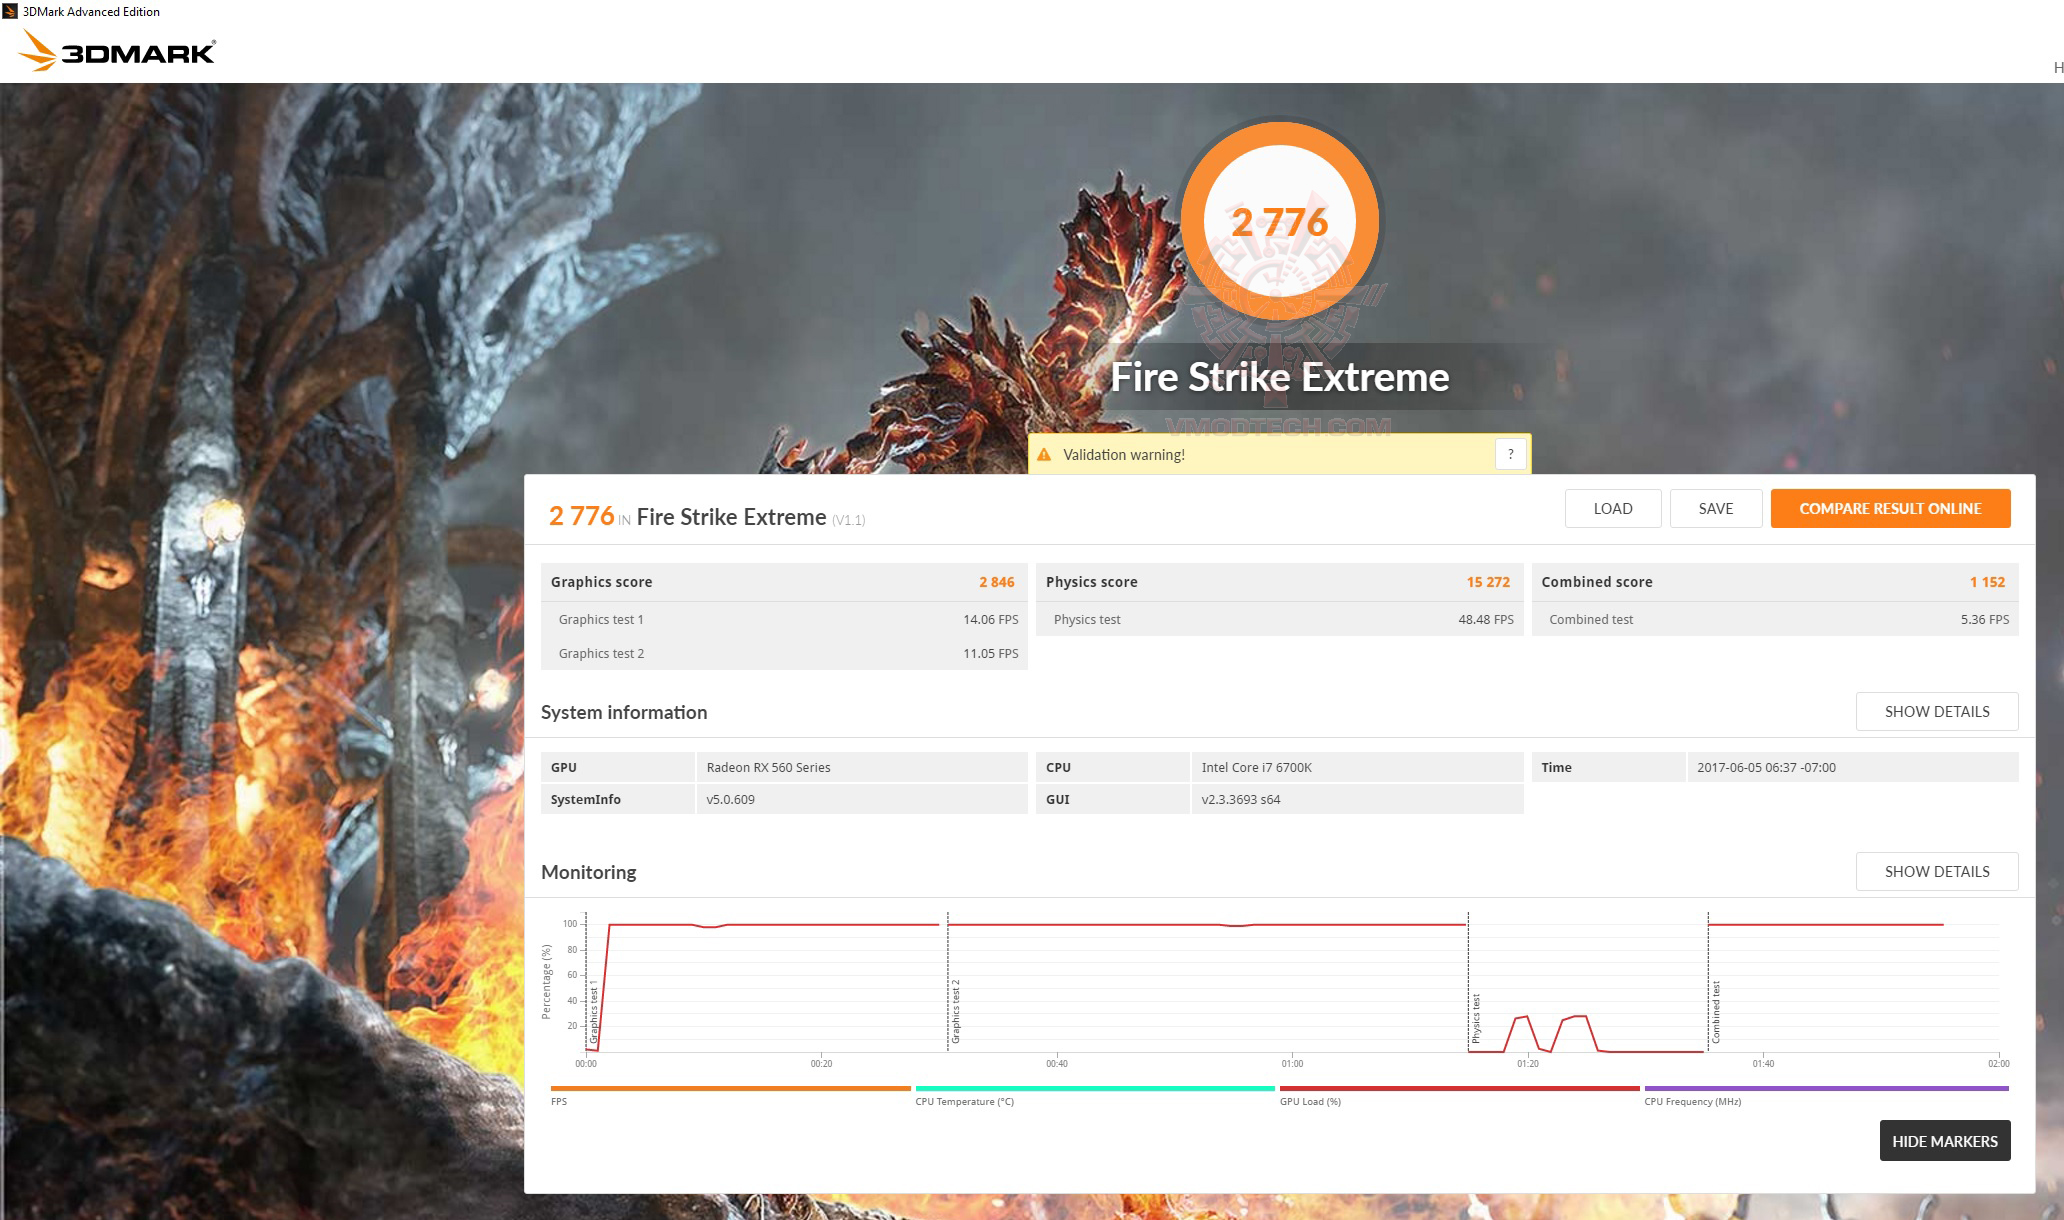Click the warning triangle in the validation banner
2064x1220 pixels.
coord(1044,453)
